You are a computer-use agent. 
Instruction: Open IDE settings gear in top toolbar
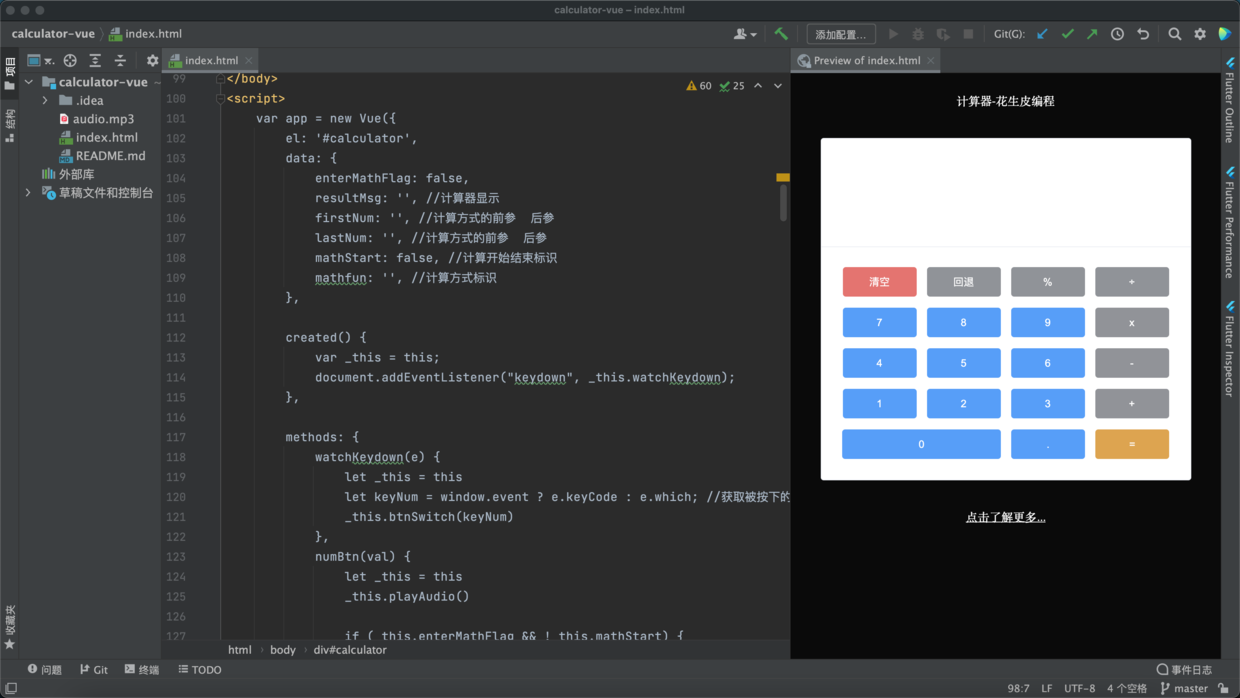point(1200,34)
